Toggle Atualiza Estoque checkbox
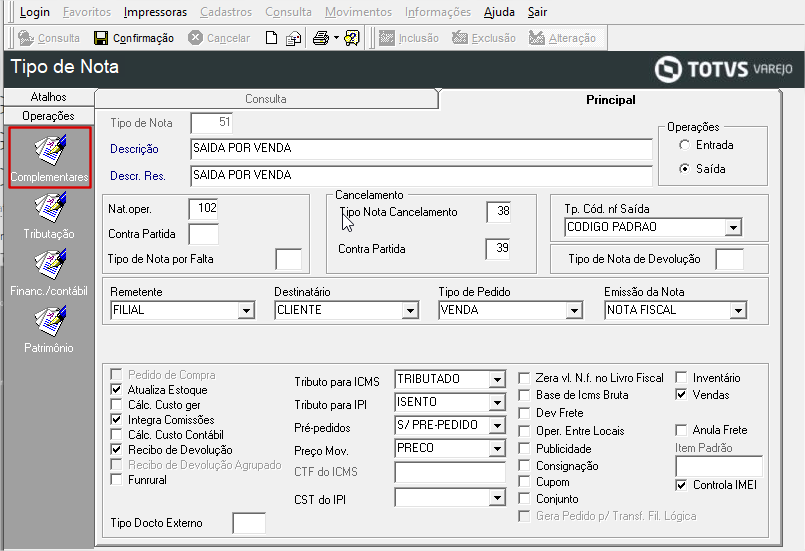Image resolution: width=805 pixels, height=551 pixels. 117,389
